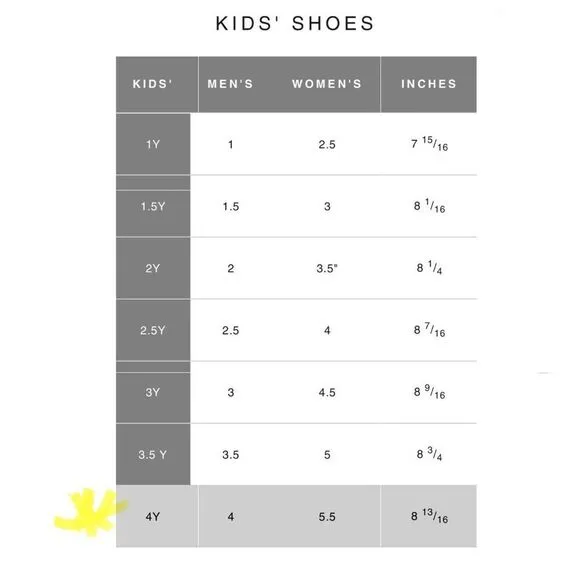Click the 2.5Y size row label
This screenshot has width=580, height=580.
point(153,330)
